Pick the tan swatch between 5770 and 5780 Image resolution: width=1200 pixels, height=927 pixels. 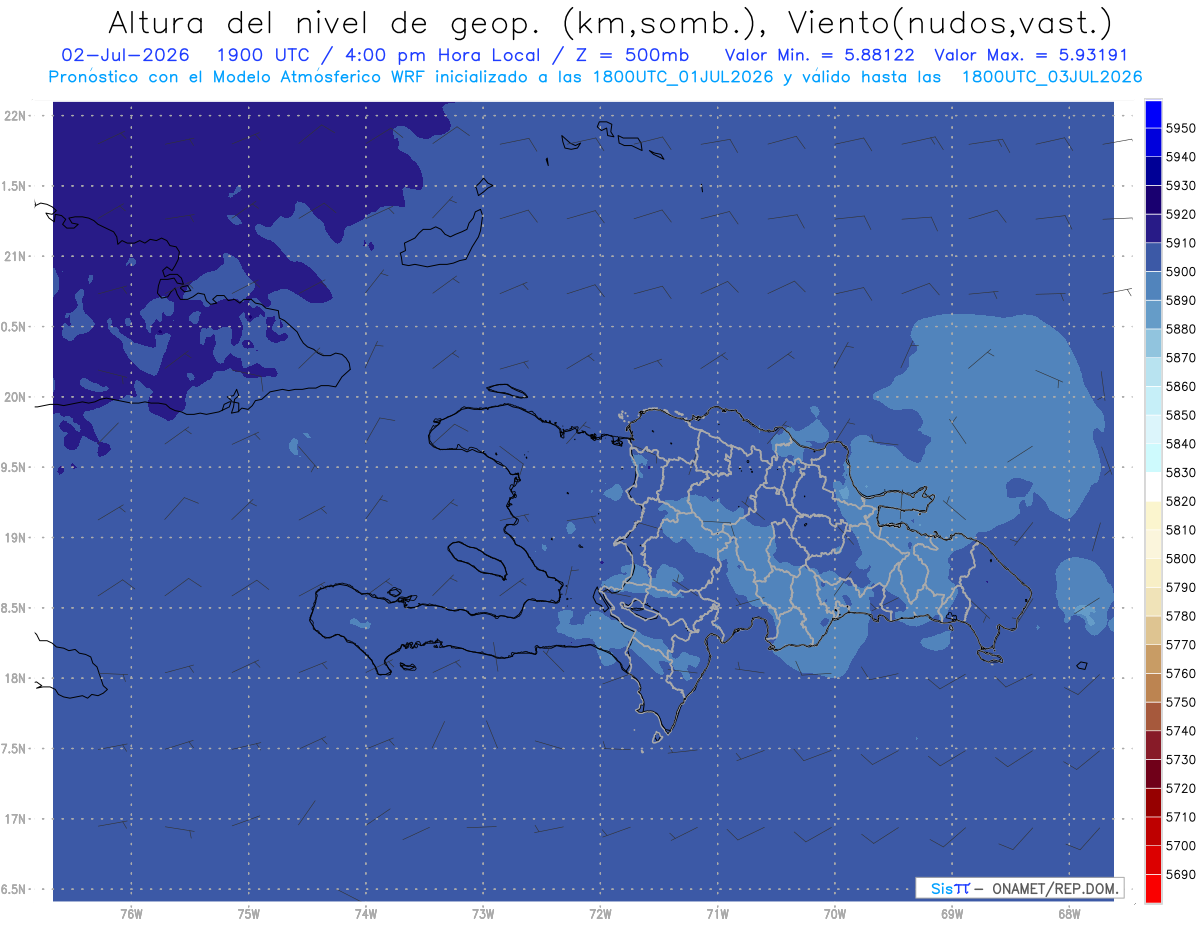(x=1152, y=630)
